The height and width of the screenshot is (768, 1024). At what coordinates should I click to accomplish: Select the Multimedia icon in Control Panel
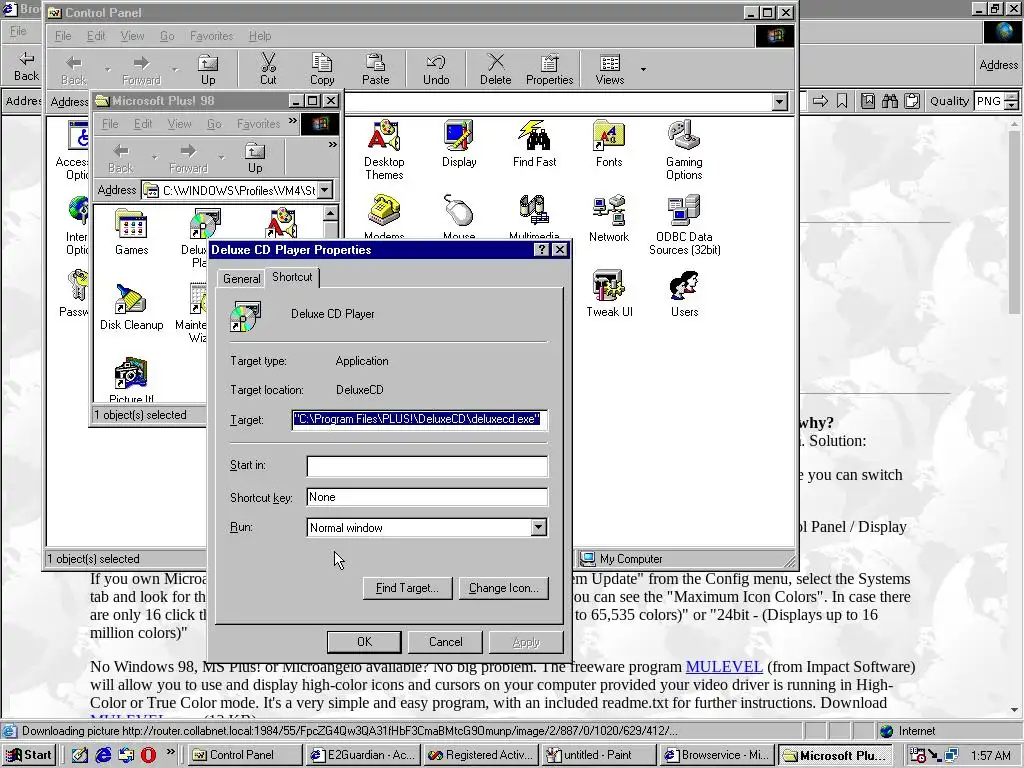534,217
